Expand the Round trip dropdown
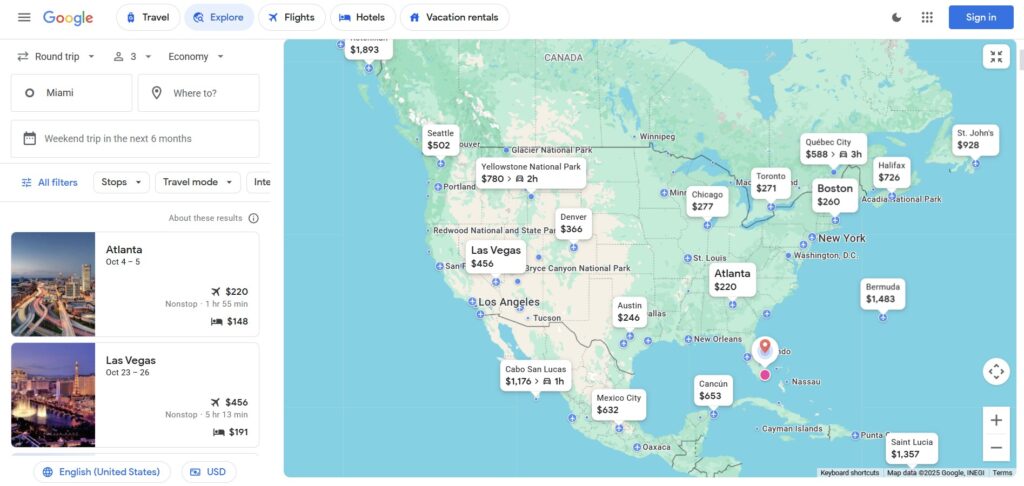Viewport: 1024px width, 486px height. [x=56, y=57]
